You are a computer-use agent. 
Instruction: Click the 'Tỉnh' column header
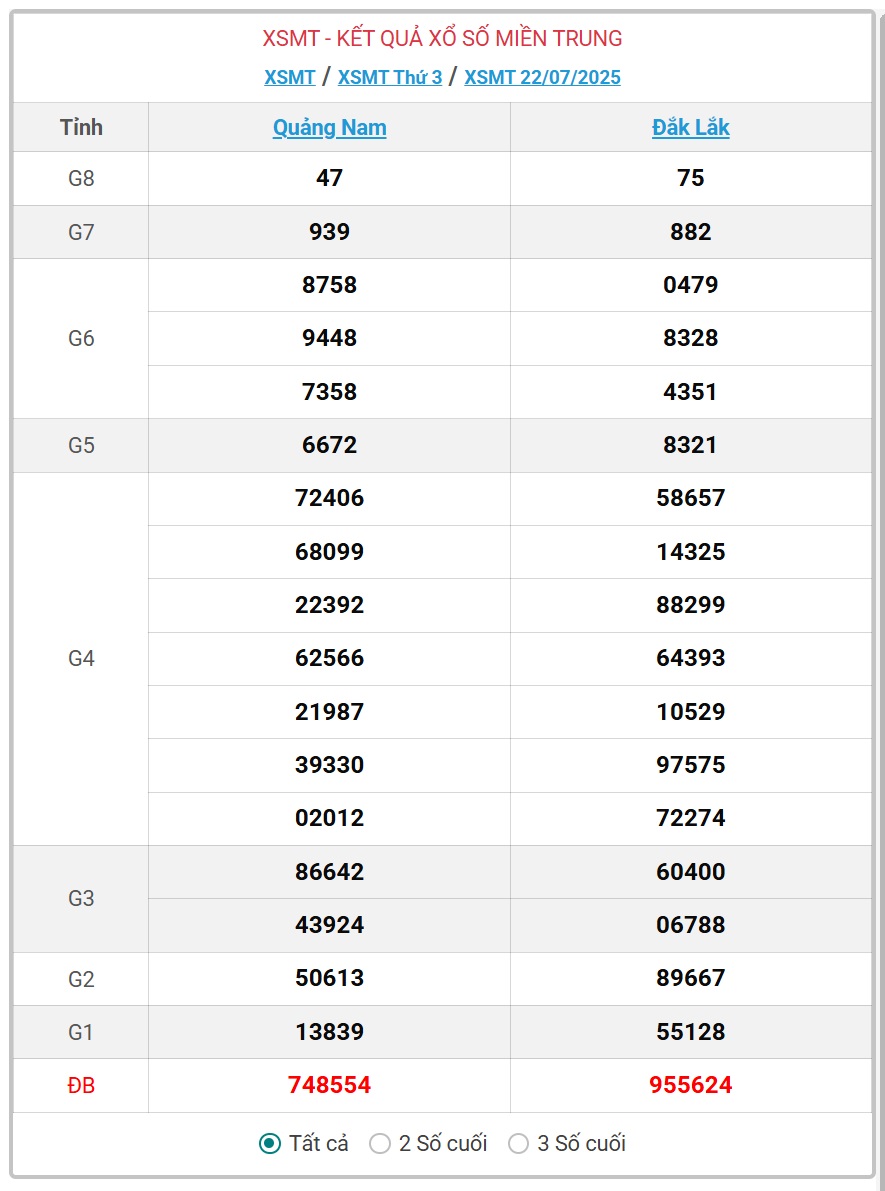click(81, 128)
